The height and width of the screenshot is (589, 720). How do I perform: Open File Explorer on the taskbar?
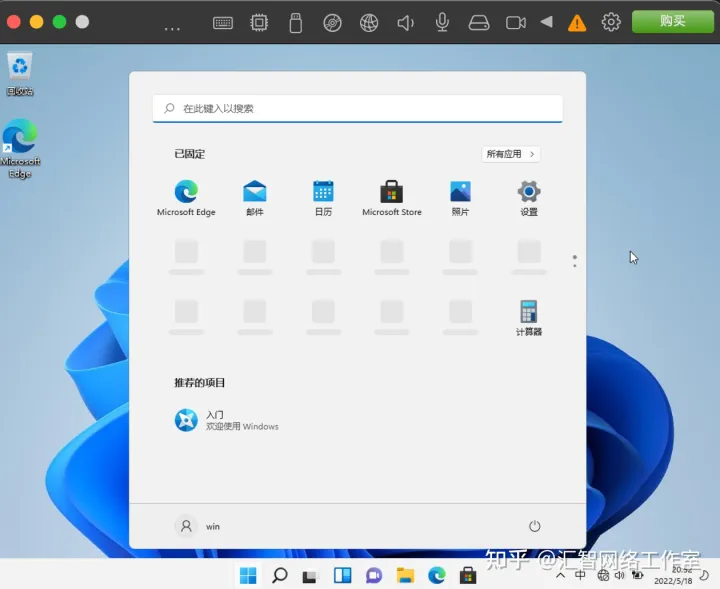pos(405,575)
